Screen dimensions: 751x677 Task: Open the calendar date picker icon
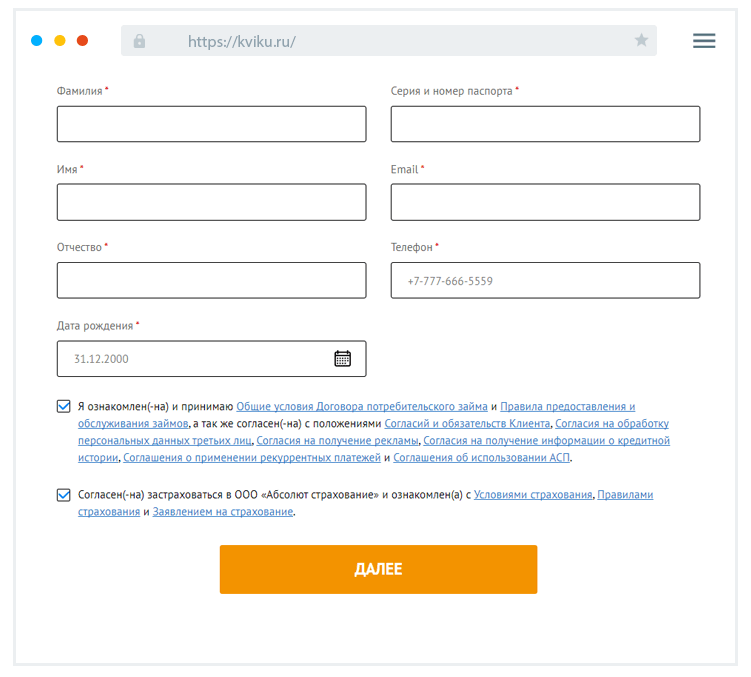(342, 358)
